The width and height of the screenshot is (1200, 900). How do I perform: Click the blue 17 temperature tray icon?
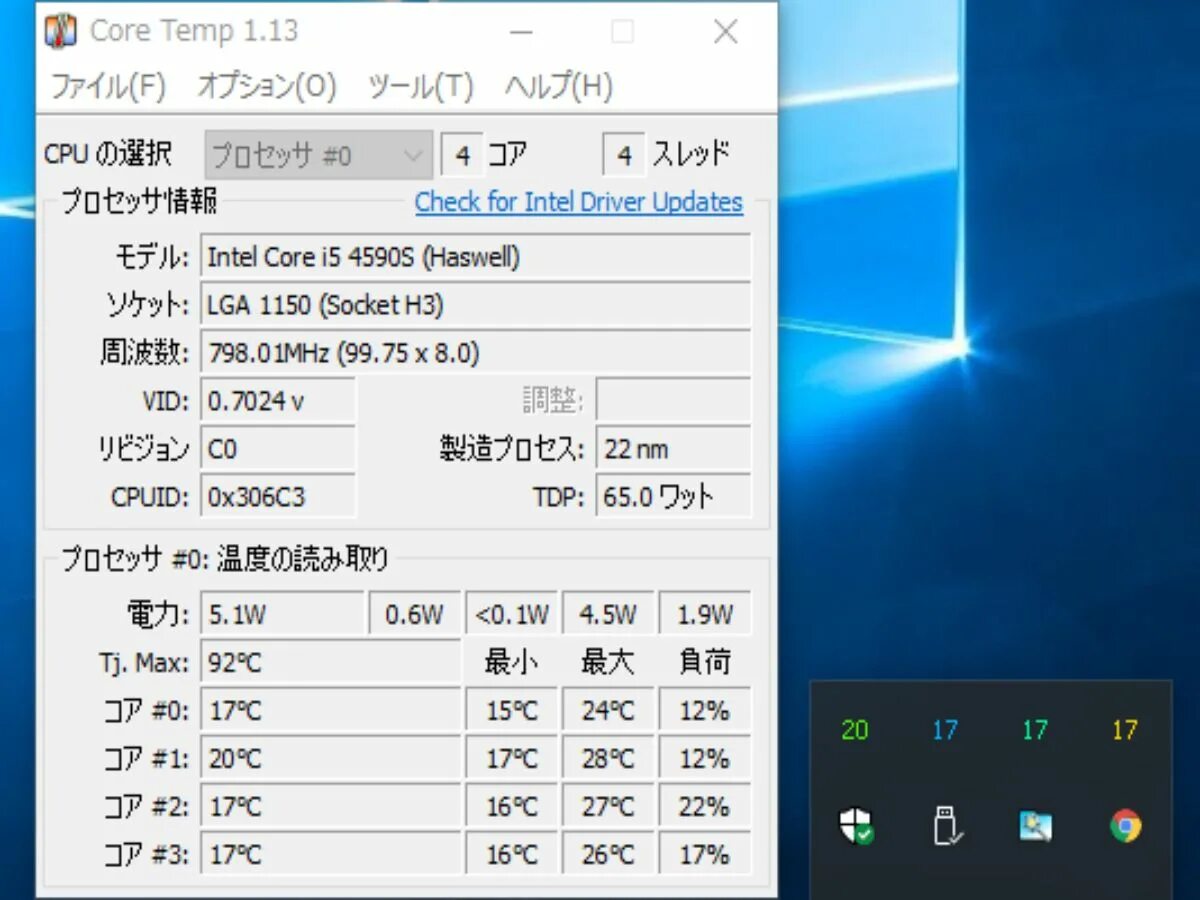click(x=945, y=731)
